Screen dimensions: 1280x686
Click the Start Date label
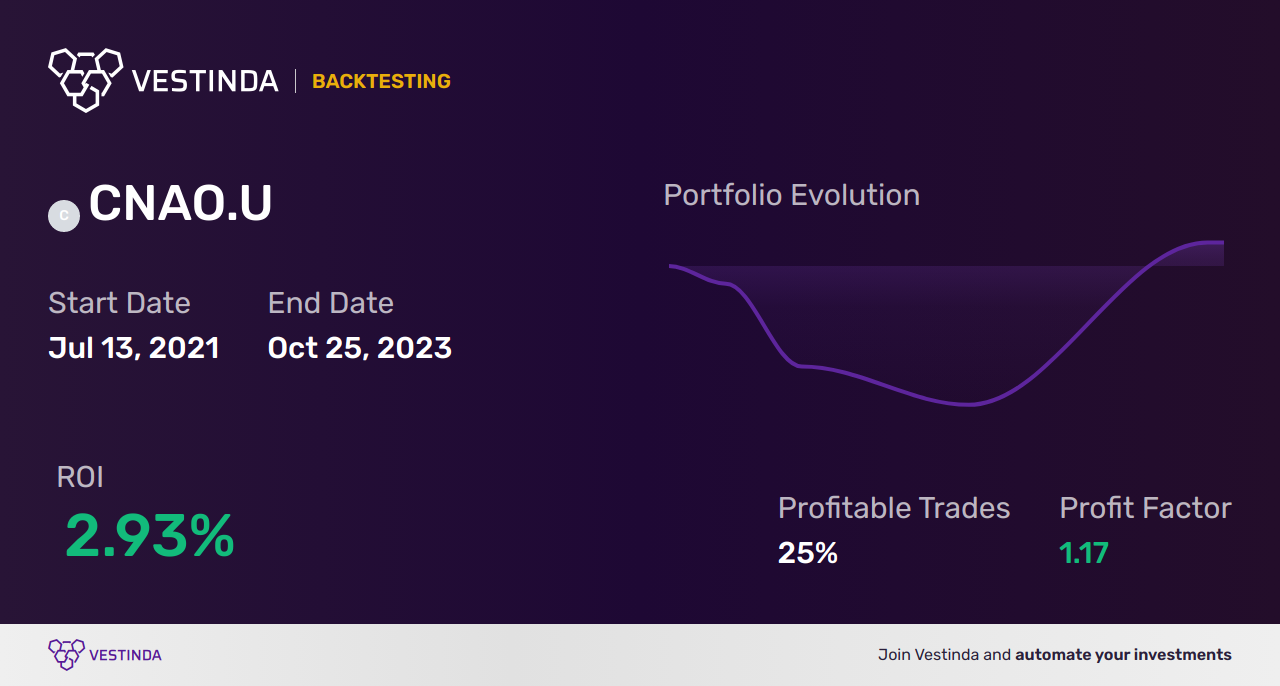[x=119, y=303]
